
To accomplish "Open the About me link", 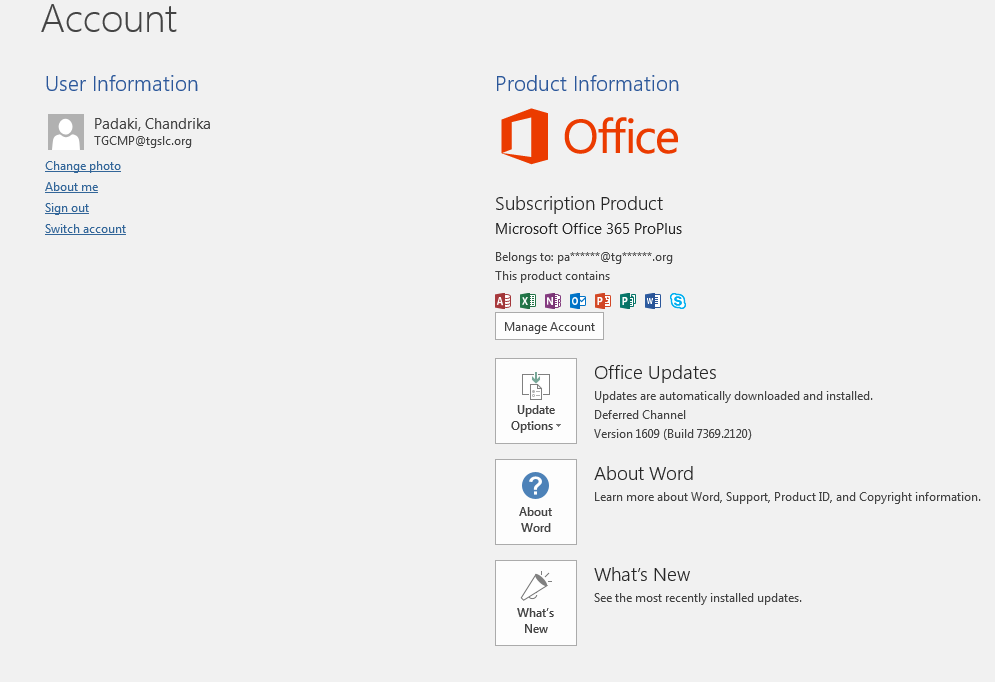I will click(72, 187).
